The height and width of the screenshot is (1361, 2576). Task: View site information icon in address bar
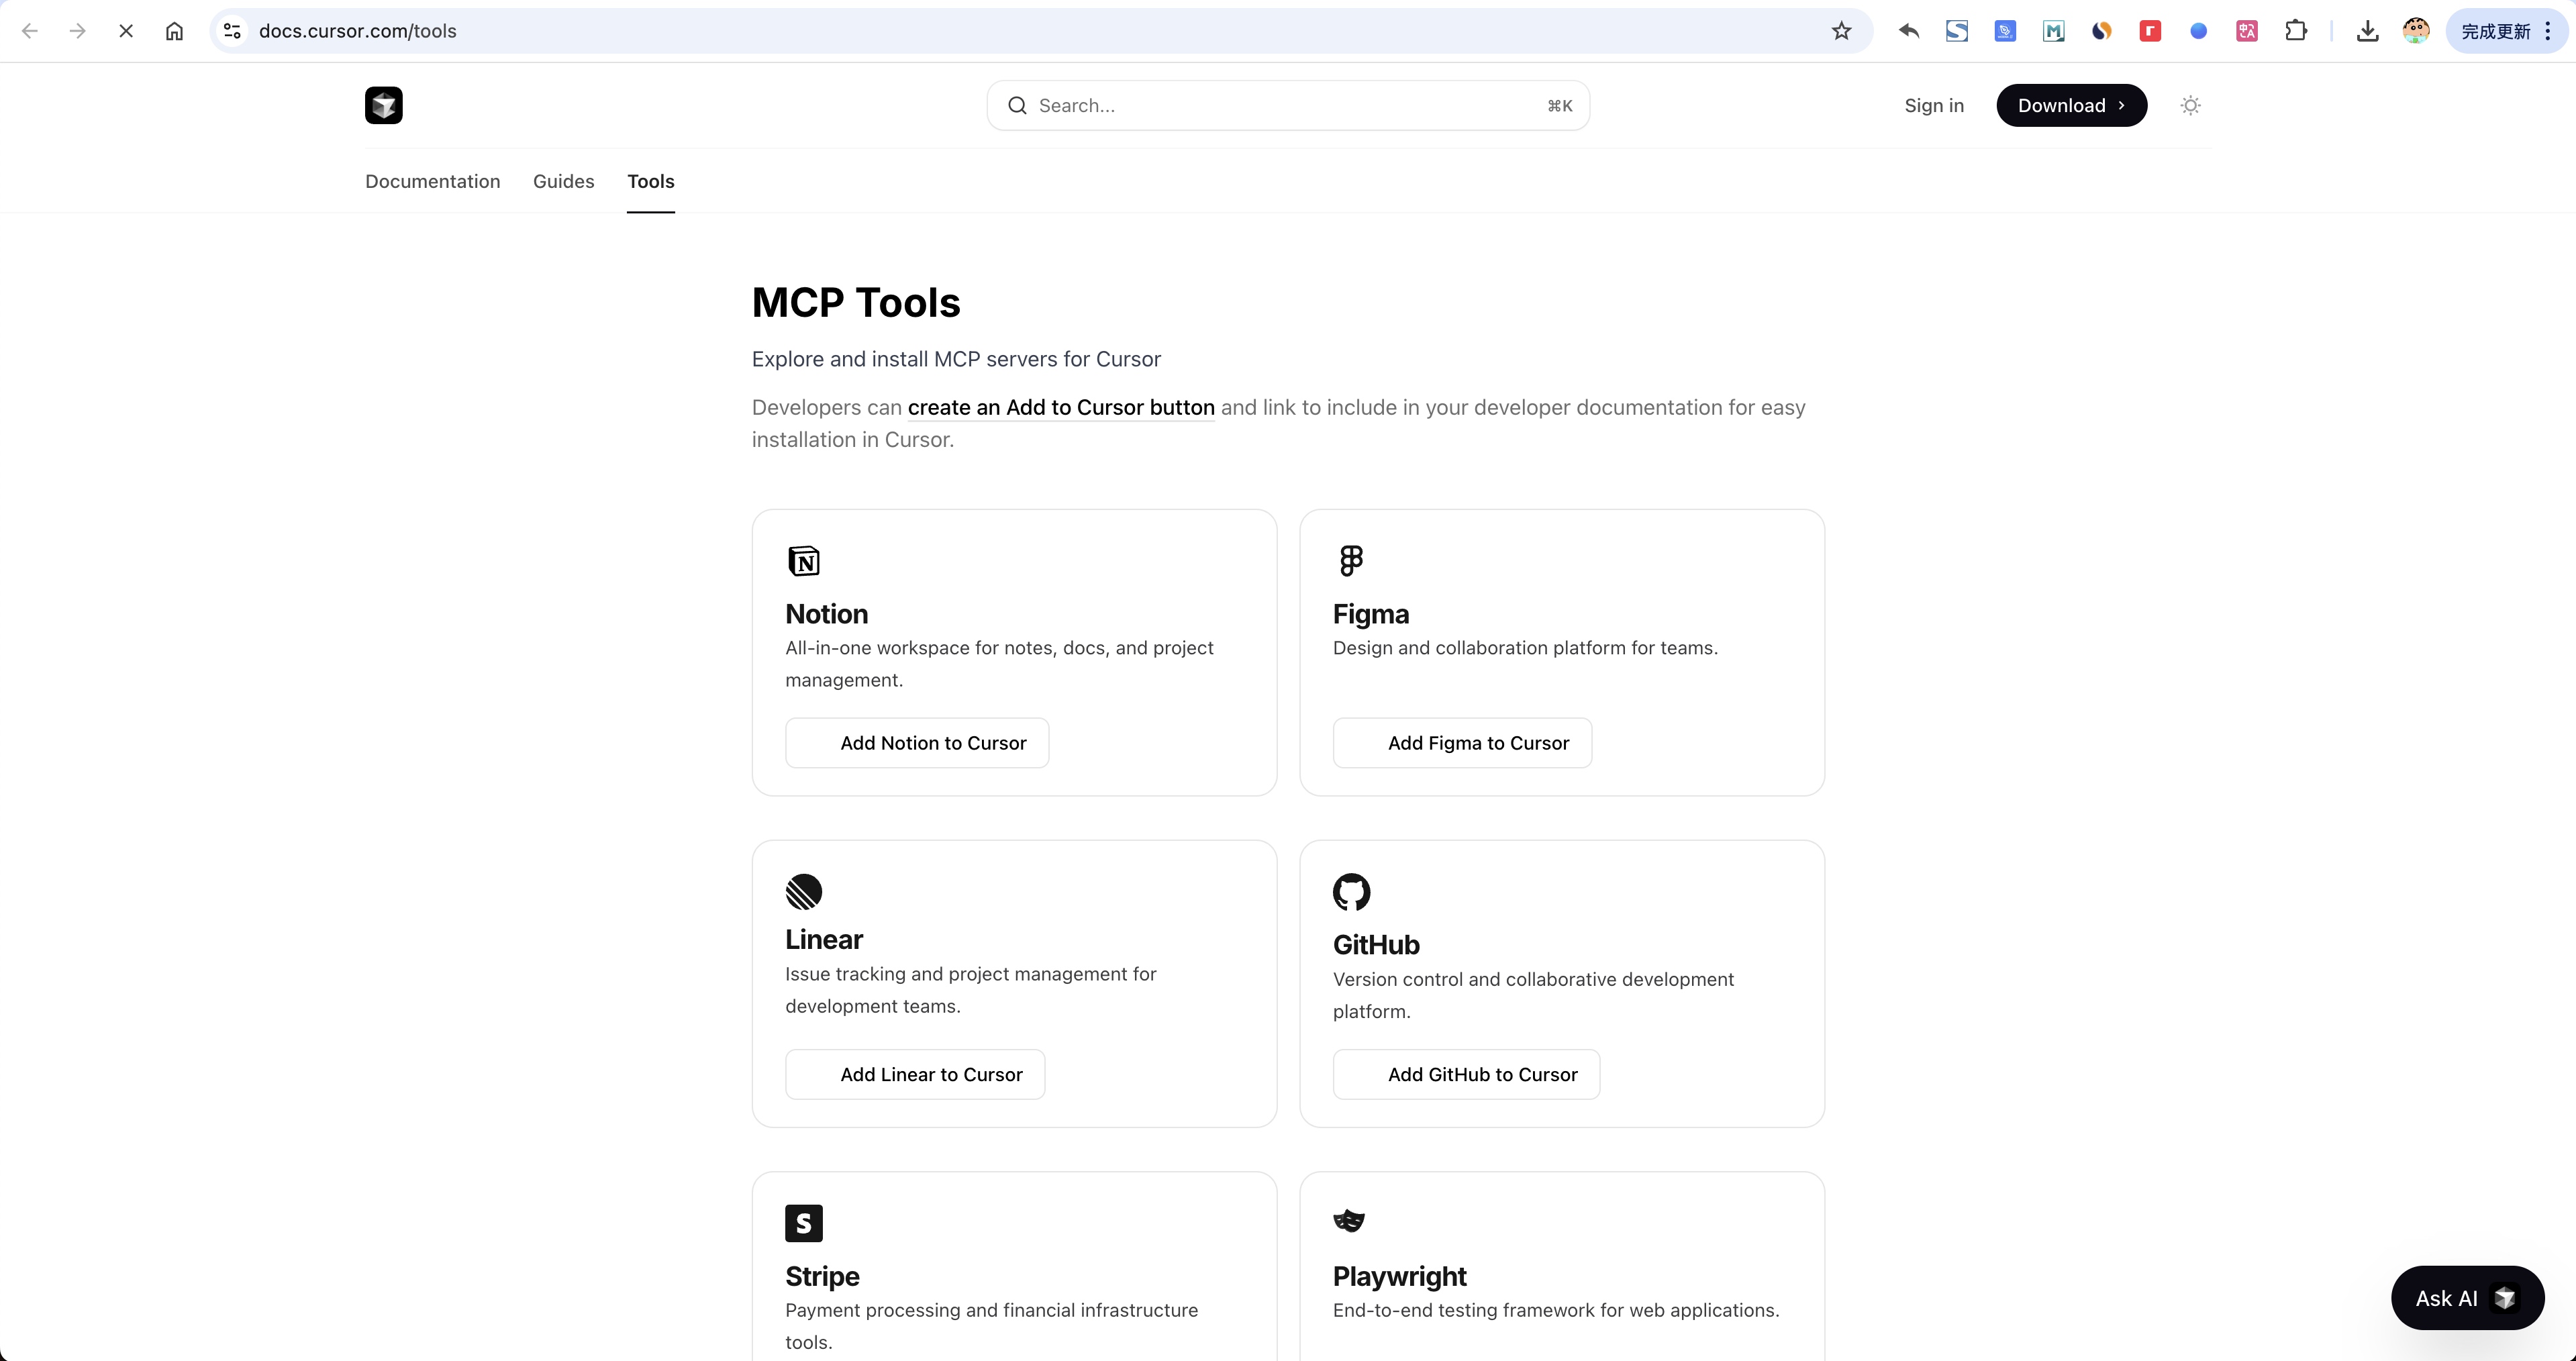point(232,31)
